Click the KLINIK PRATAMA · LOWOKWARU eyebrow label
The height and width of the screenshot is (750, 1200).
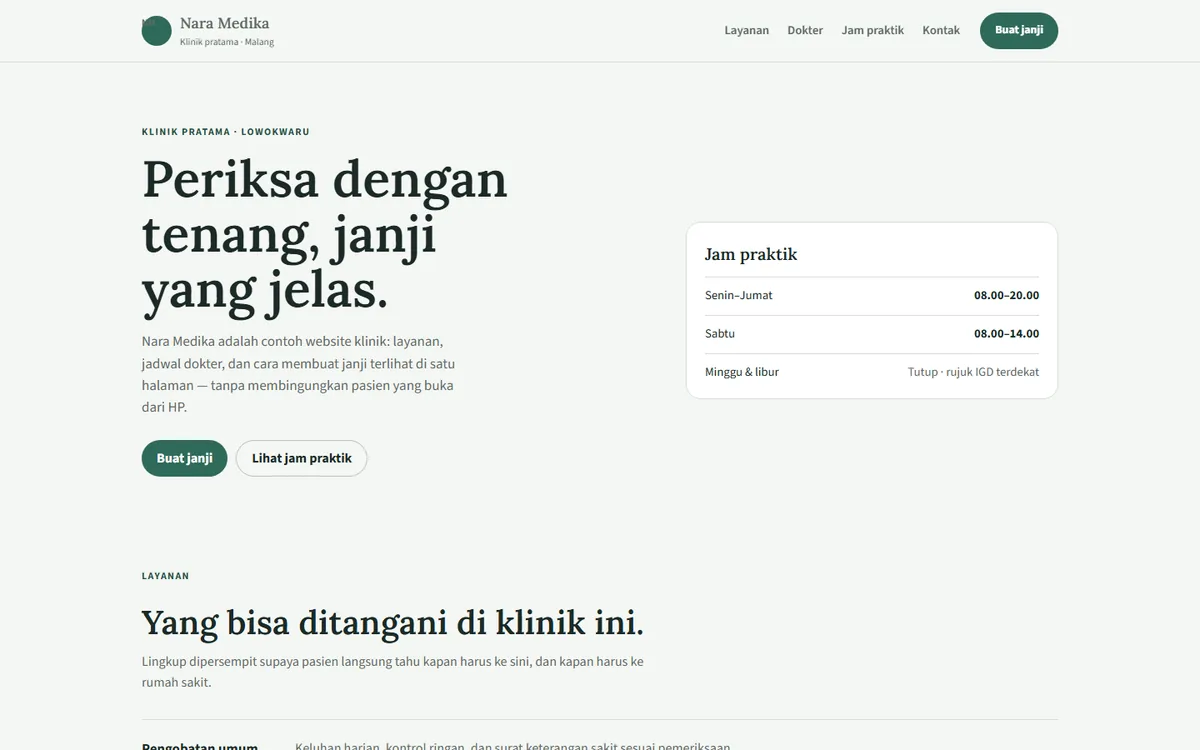pos(226,131)
